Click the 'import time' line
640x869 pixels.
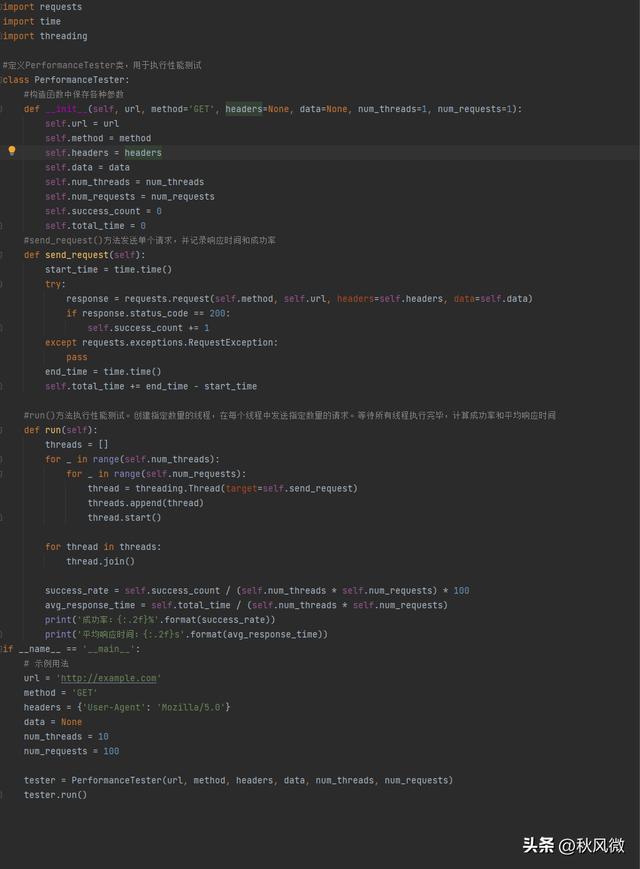coord(32,21)
